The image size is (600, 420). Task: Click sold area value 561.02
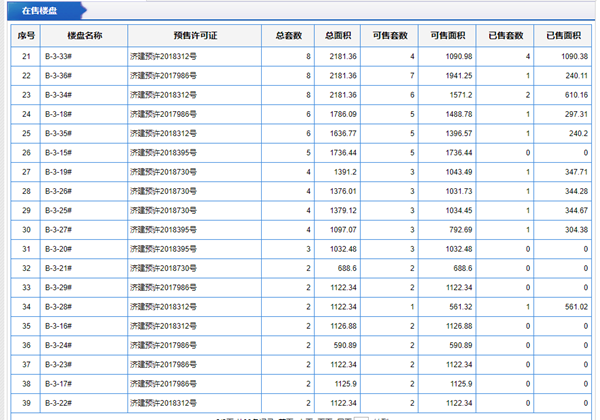(576, 307)
